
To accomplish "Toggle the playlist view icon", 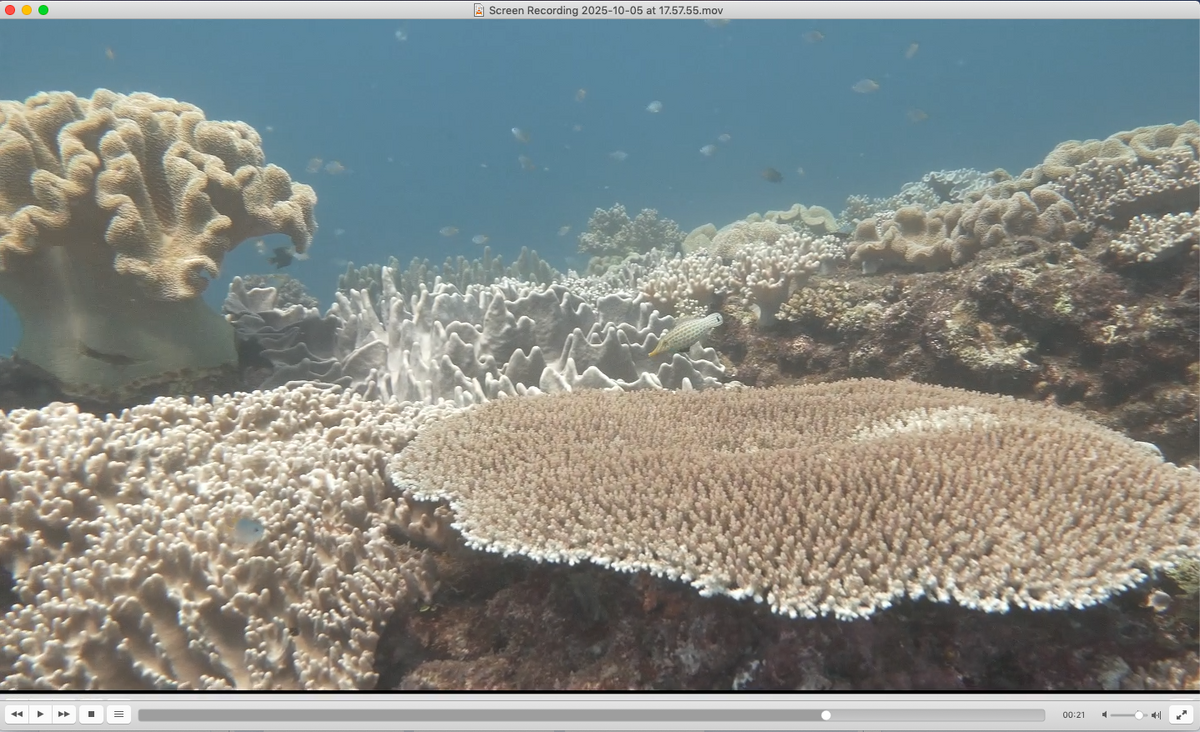I will (x=119, y=714).
